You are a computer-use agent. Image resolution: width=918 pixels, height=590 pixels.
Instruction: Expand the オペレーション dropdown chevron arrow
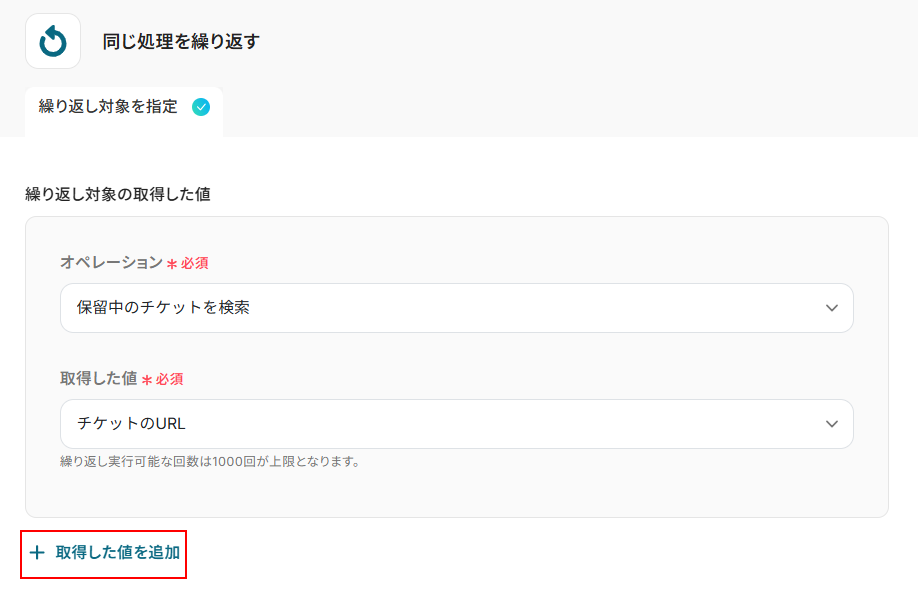831,308
